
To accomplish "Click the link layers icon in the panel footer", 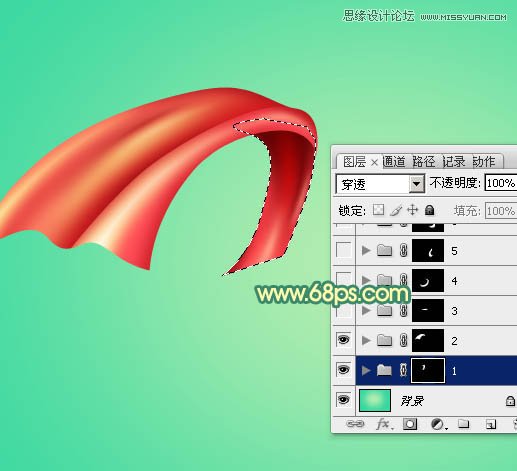I will click(355, 424).
